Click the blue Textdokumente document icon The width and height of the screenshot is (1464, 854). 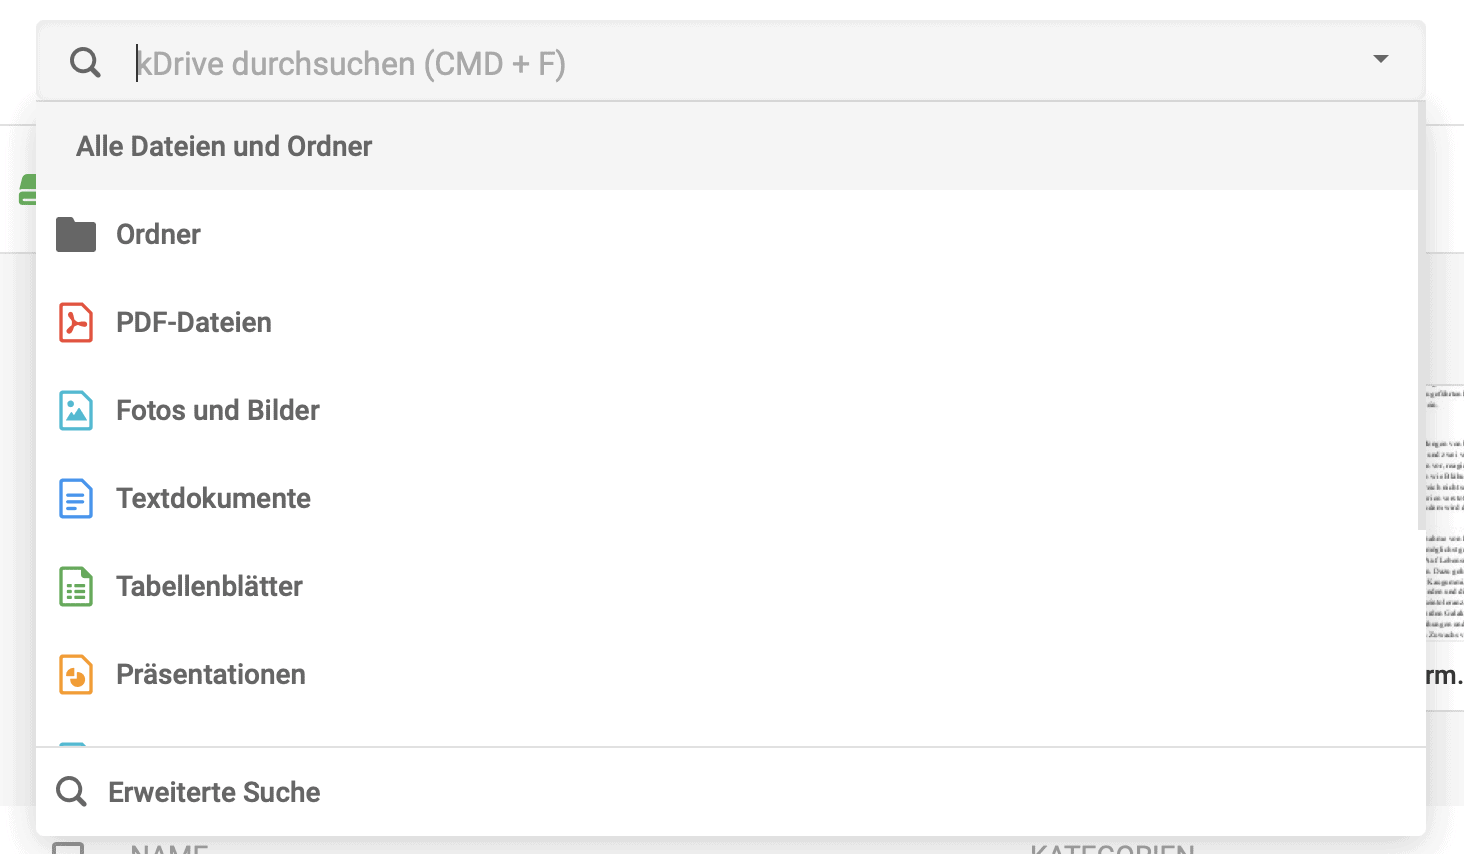coord(76,499)
